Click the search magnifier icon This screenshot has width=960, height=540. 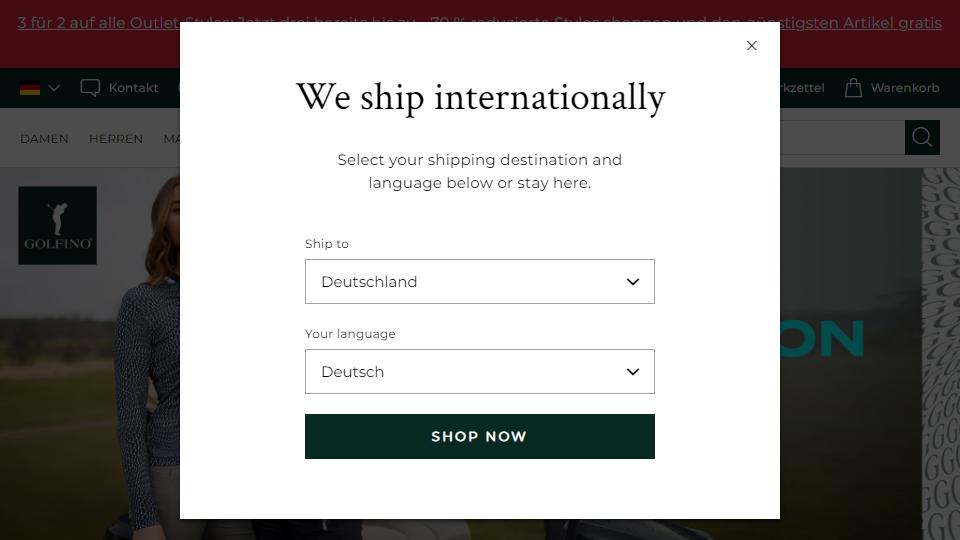(922, 138)
